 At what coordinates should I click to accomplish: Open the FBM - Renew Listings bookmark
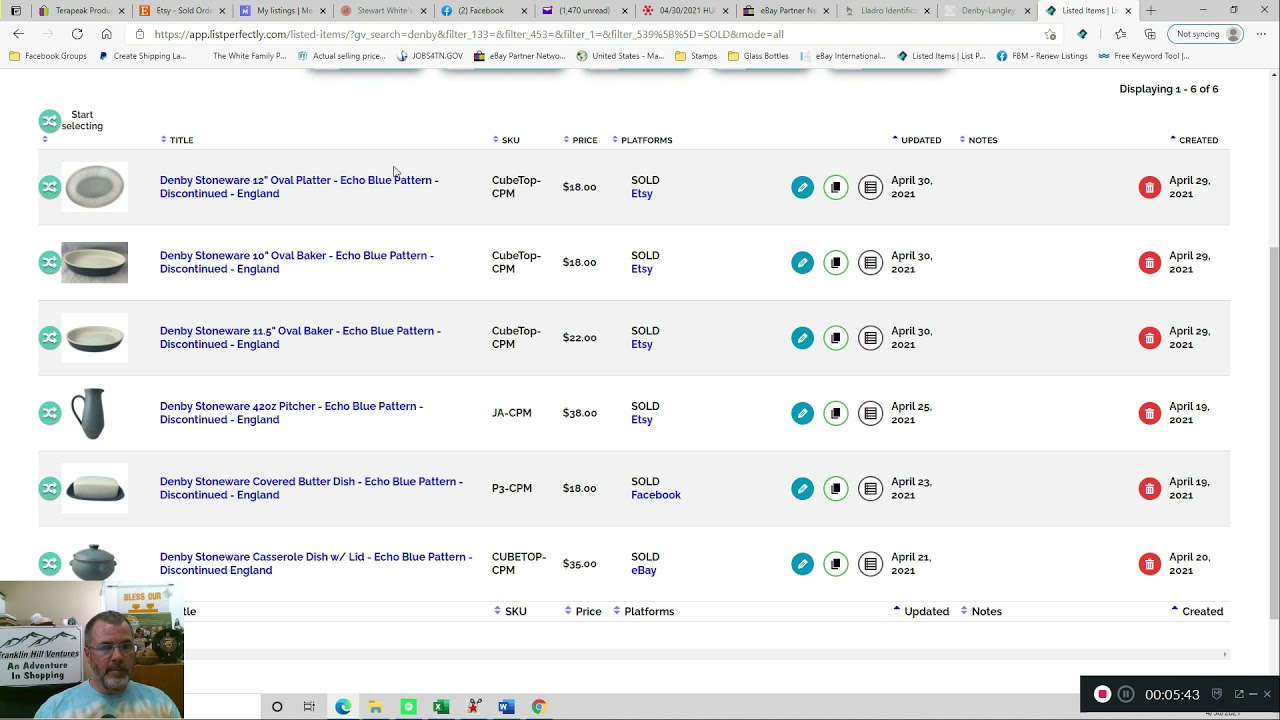coord(1042,56)
